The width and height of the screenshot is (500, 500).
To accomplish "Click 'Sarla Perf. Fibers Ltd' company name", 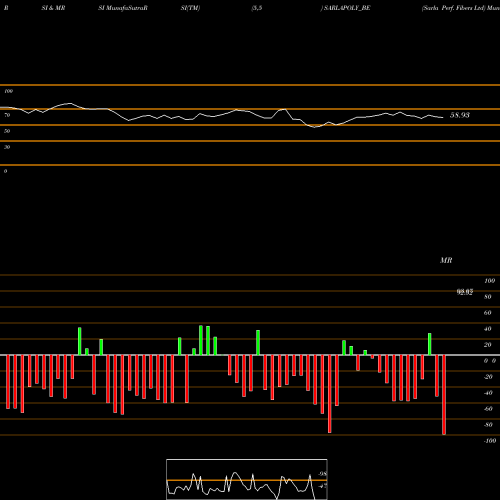I will coord(453,8).
